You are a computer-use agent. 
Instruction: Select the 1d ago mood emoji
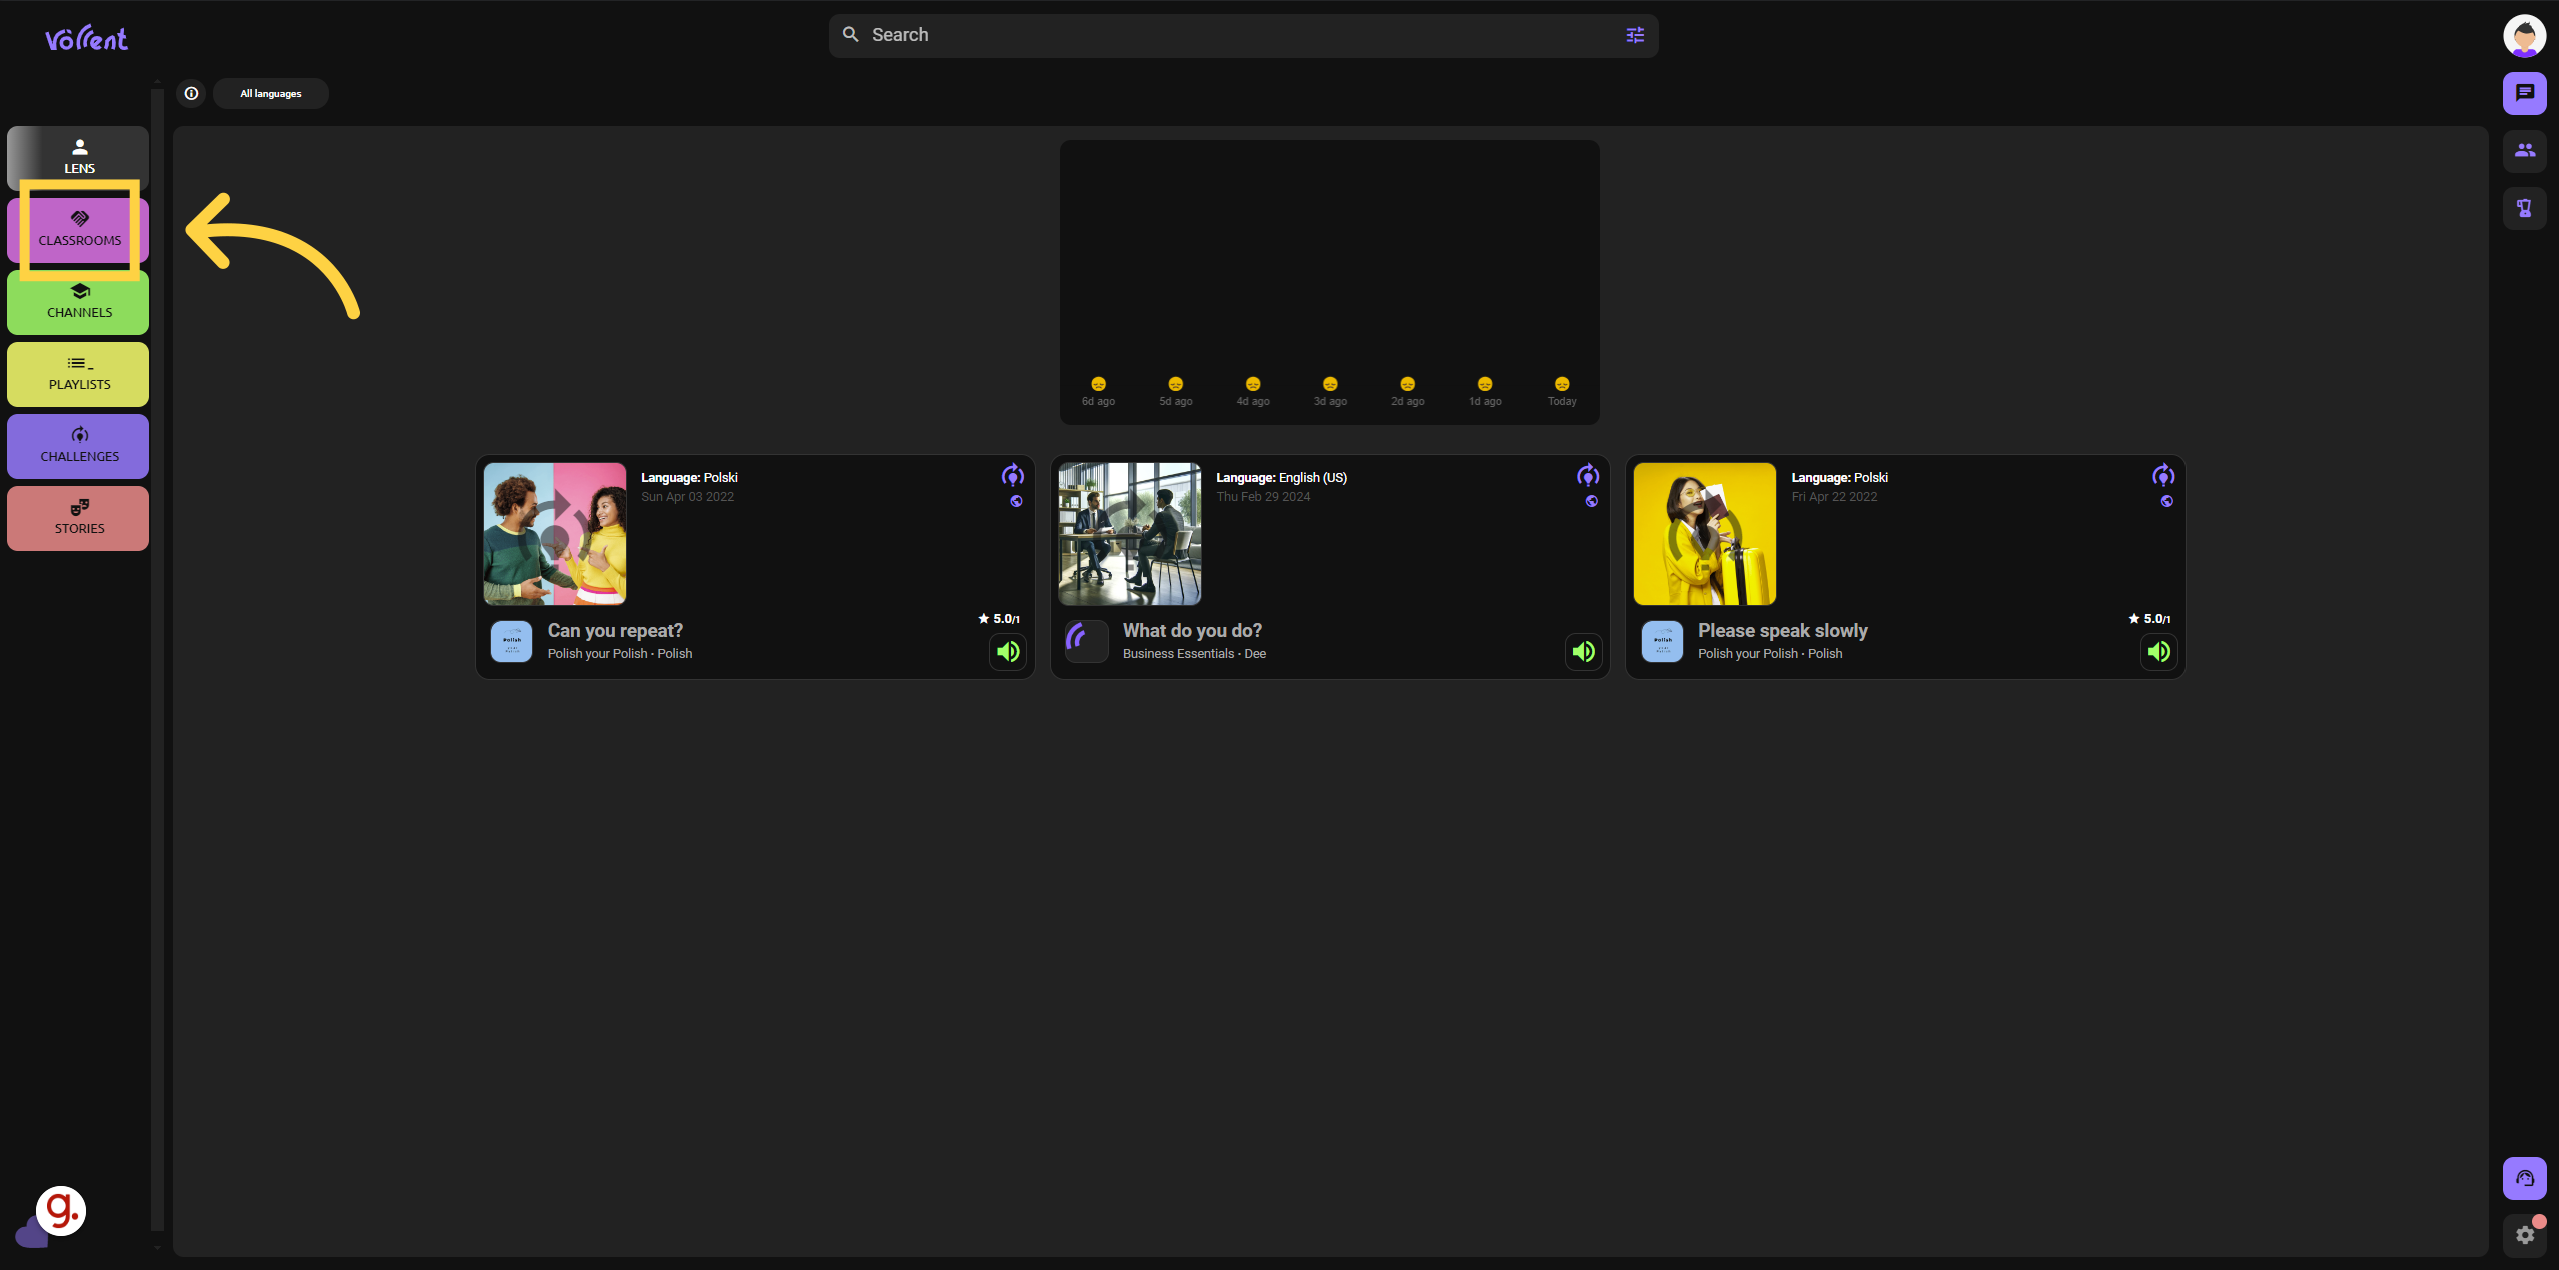(1485, 384)
